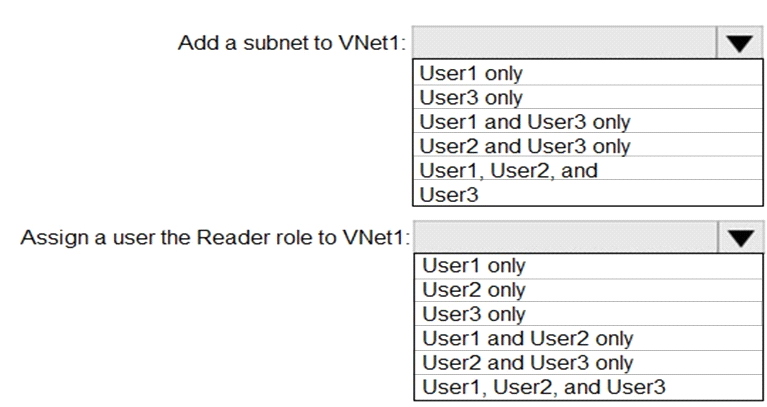Select the lone User3 row under subnet
Viewport: 767px width, 407px height.
pos(587,194)
